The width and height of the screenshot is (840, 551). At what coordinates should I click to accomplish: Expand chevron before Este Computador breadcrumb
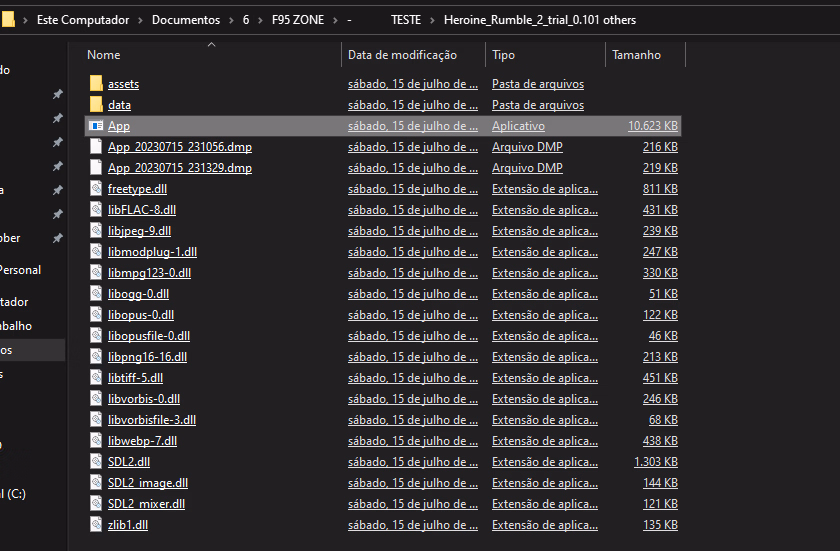(x=25, y=20)
